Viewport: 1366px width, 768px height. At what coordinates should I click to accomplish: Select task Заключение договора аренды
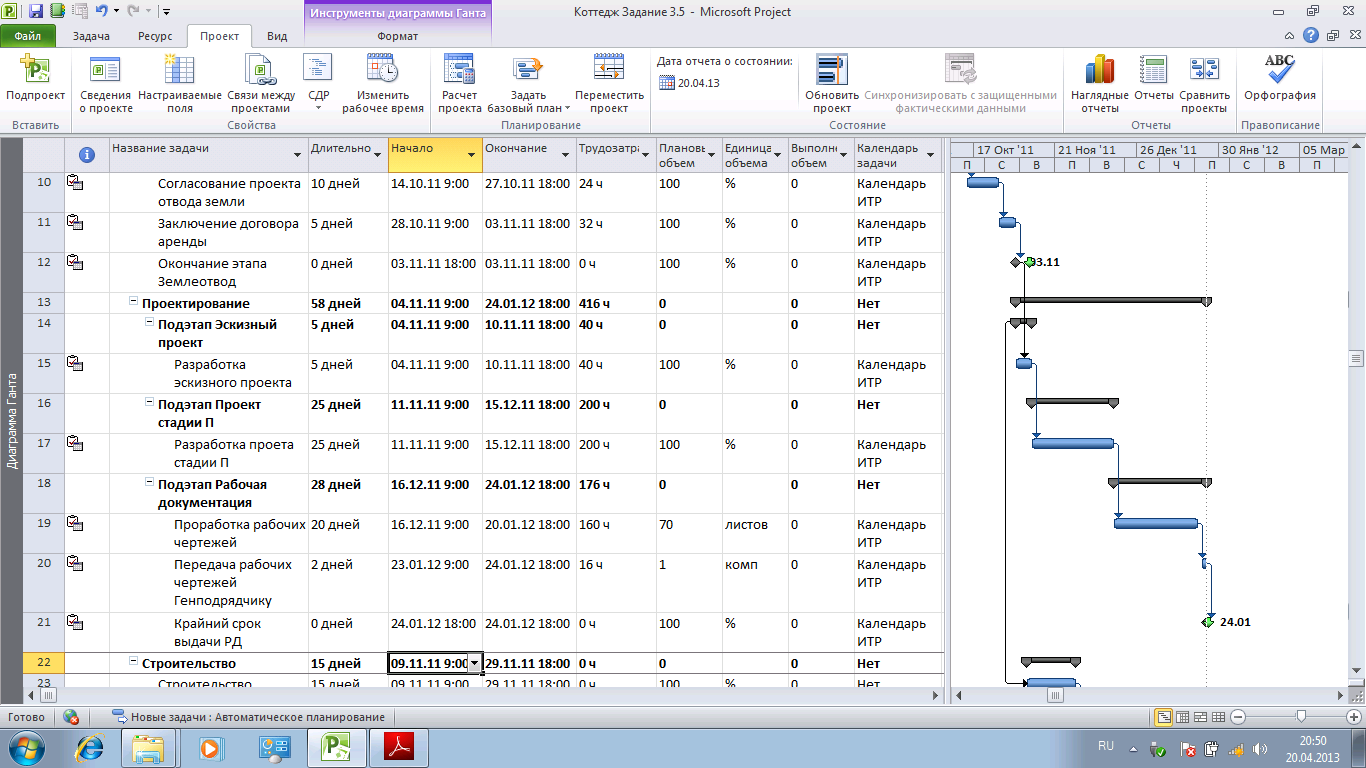(228, 233)
